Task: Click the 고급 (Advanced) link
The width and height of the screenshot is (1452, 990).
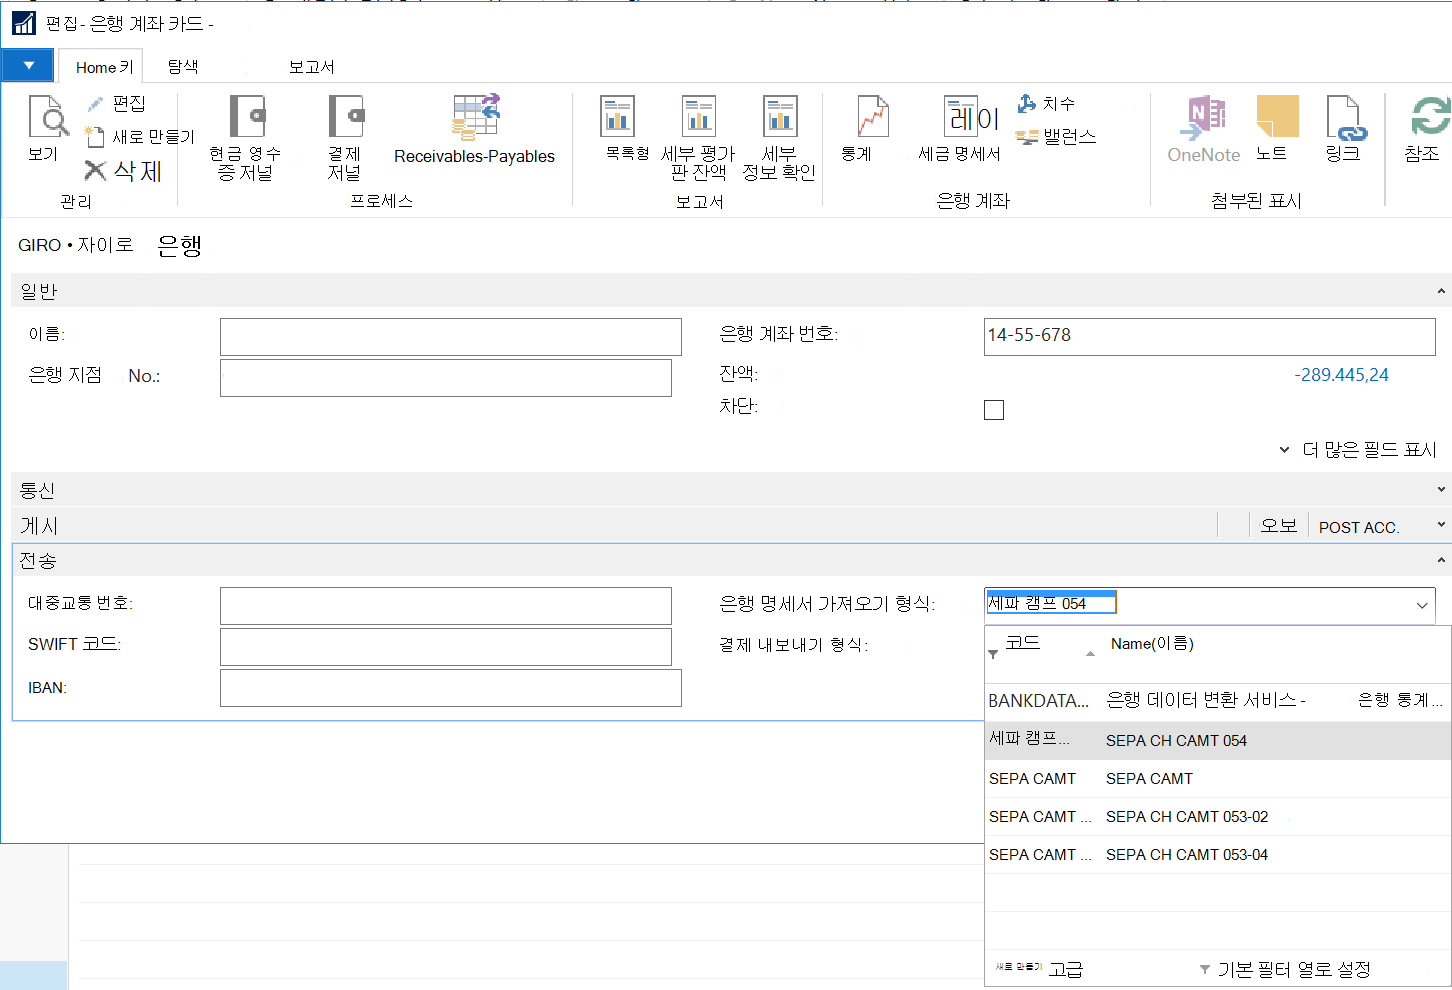Action: [x=1065, y=969]
